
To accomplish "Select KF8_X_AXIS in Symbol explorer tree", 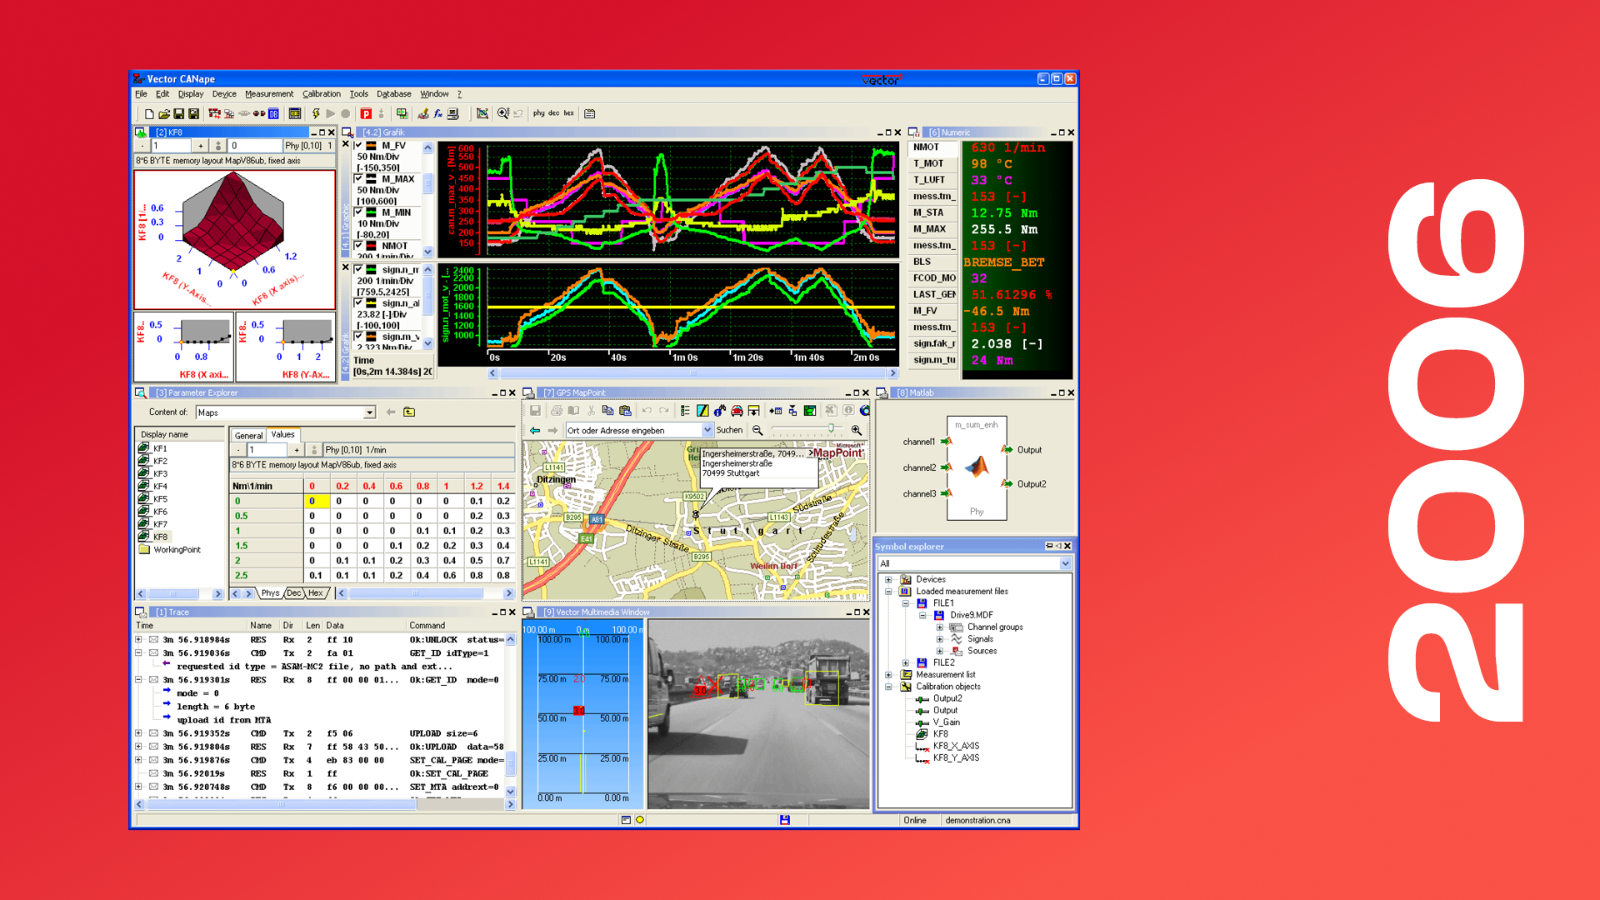I will point(956,746).
